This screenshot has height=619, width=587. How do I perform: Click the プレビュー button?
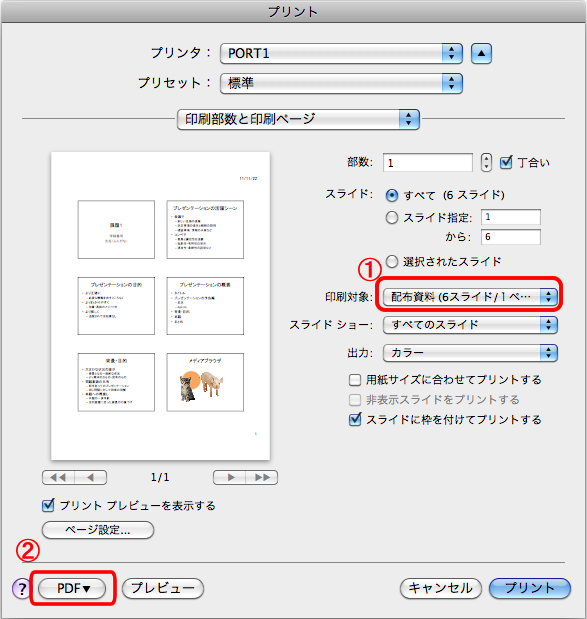point(163,589)
